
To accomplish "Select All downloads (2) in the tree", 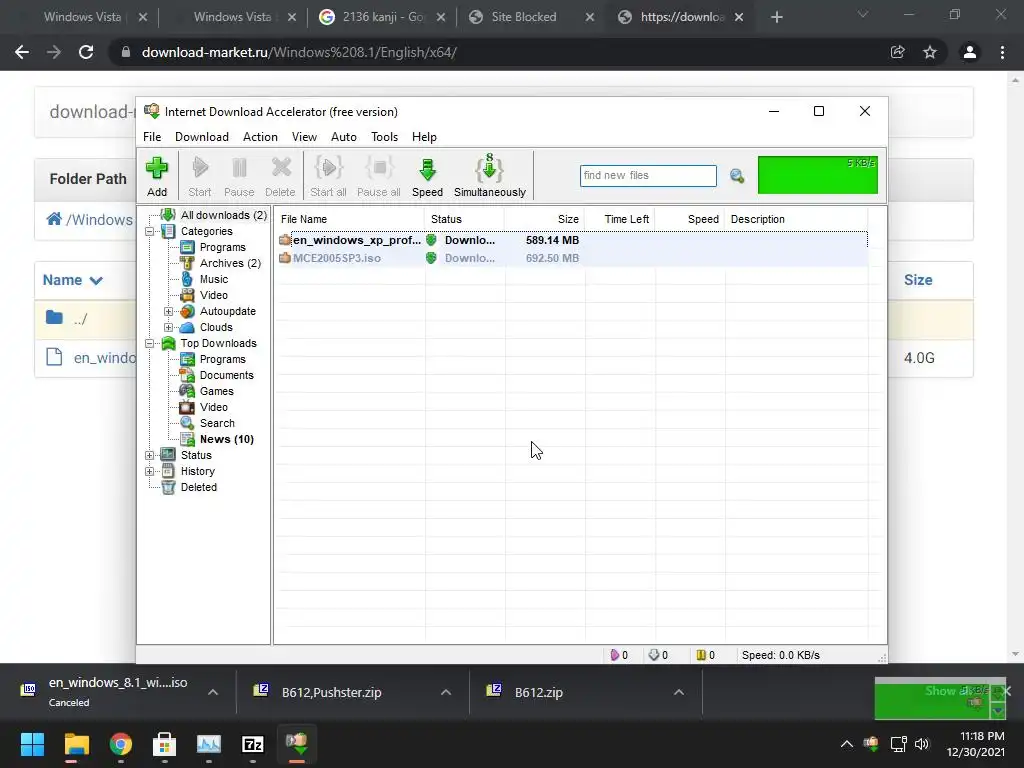I will (223, 215).
